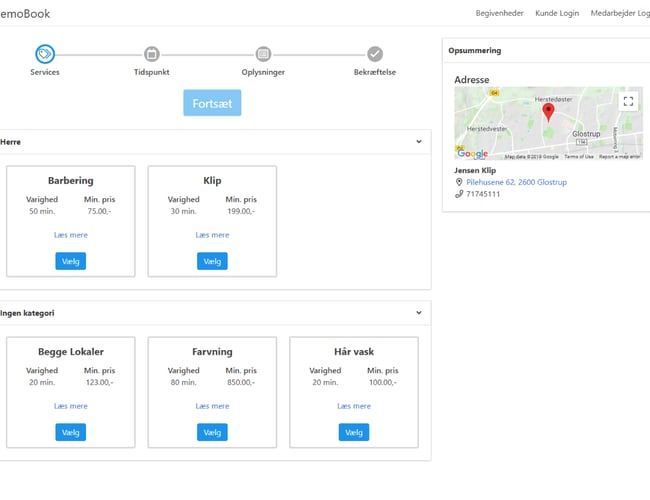Viewport: 650px width, 500px height.
Task: Click the Jensen Klip business name
Action: tap(475, 170)
